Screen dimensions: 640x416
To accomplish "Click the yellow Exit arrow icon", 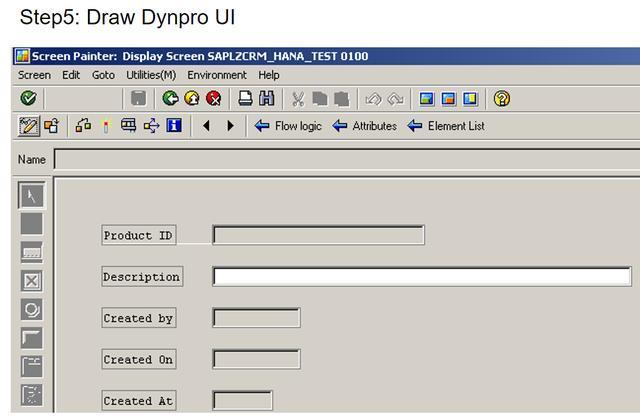I will (x=192, y=98).
